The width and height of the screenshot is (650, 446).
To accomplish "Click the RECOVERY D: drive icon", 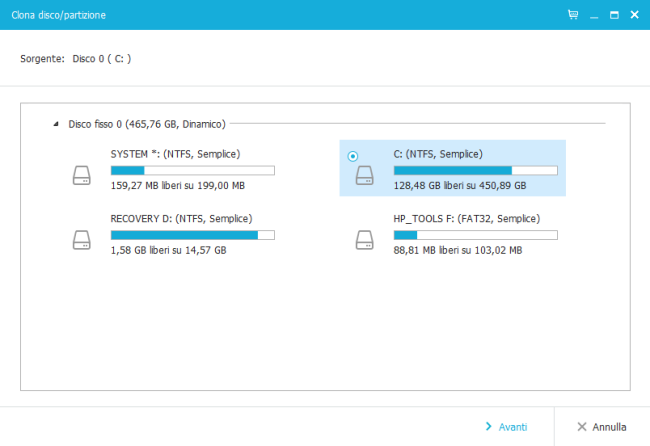I will (81, 240).
